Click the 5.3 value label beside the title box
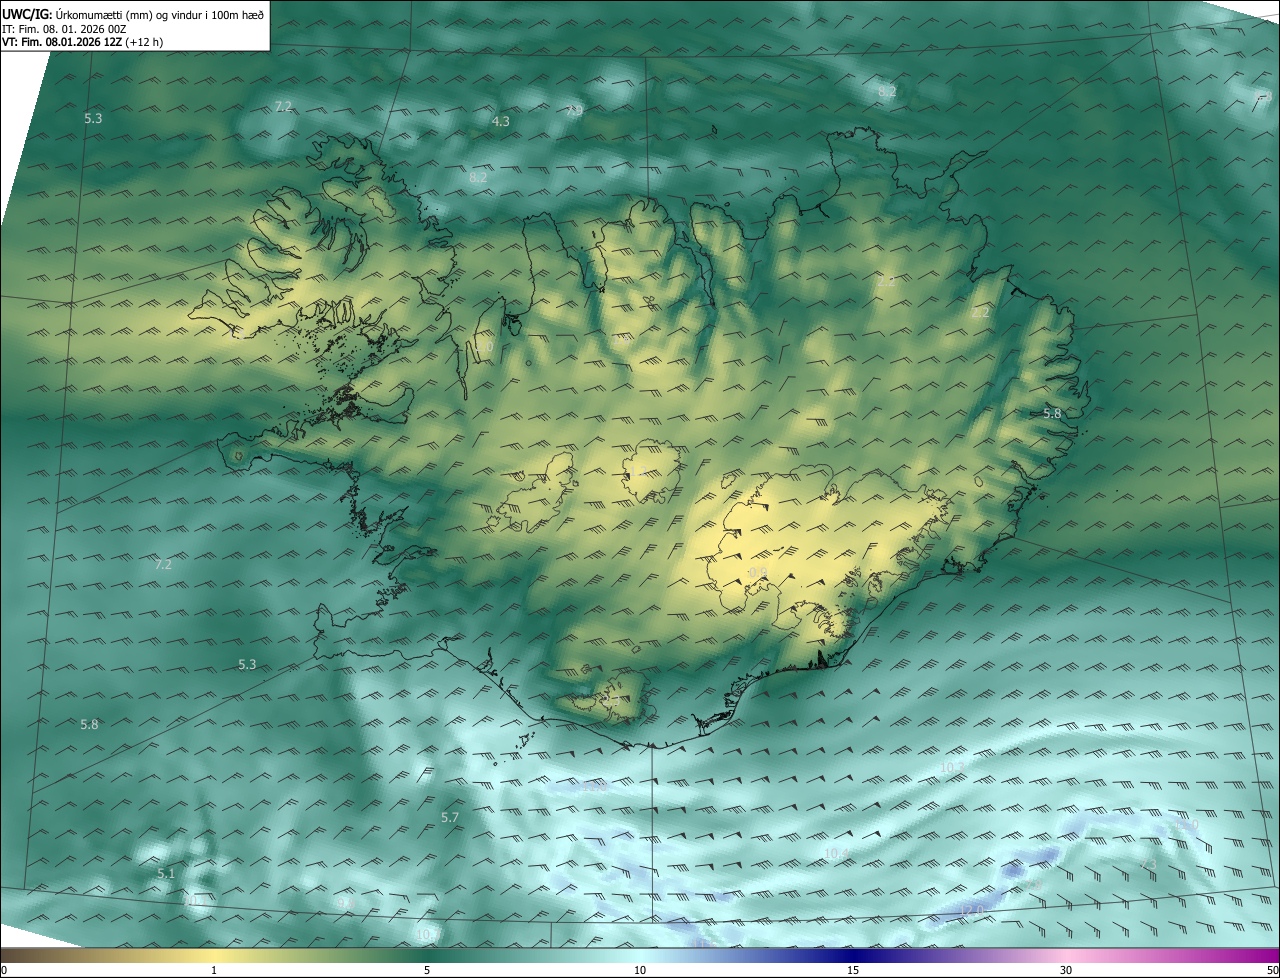 point(93,118)
